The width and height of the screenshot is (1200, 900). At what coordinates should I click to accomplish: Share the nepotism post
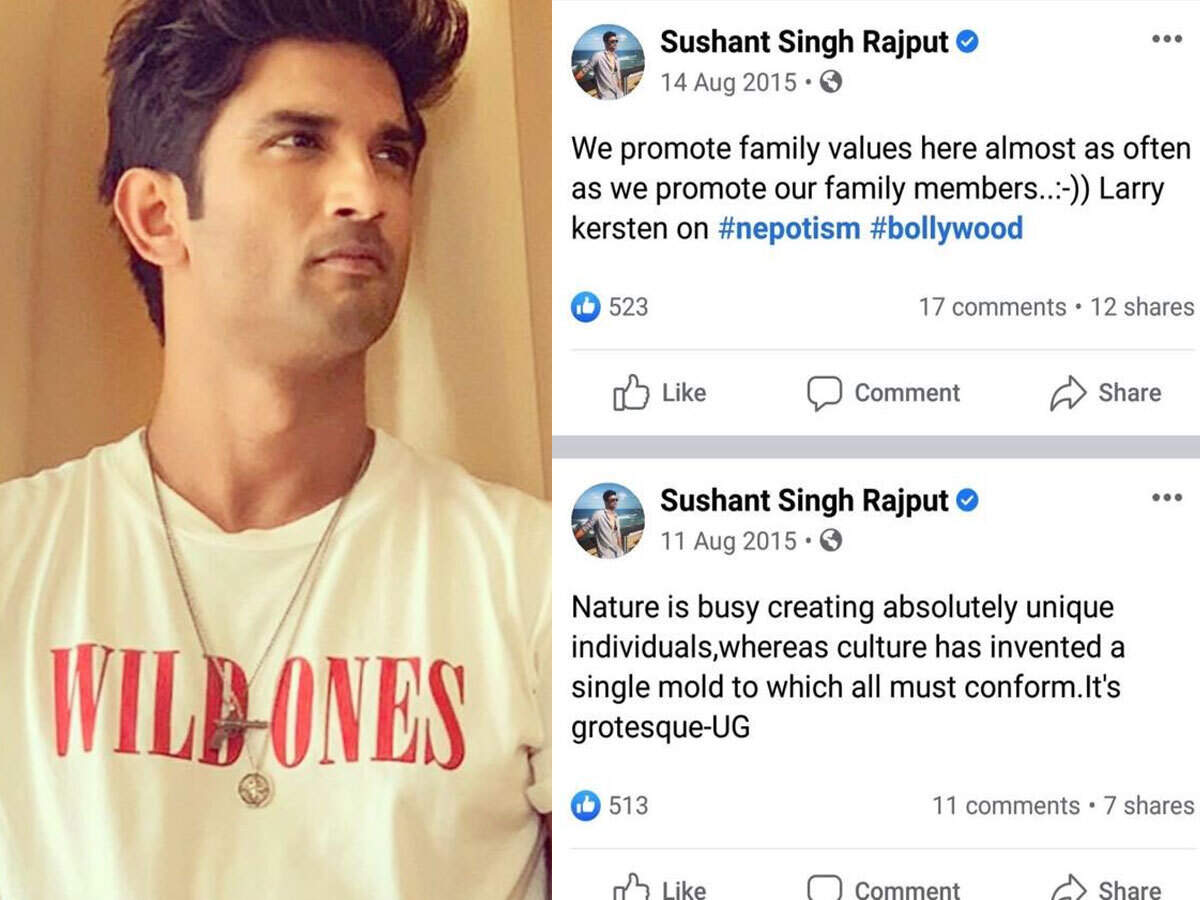1105,393
